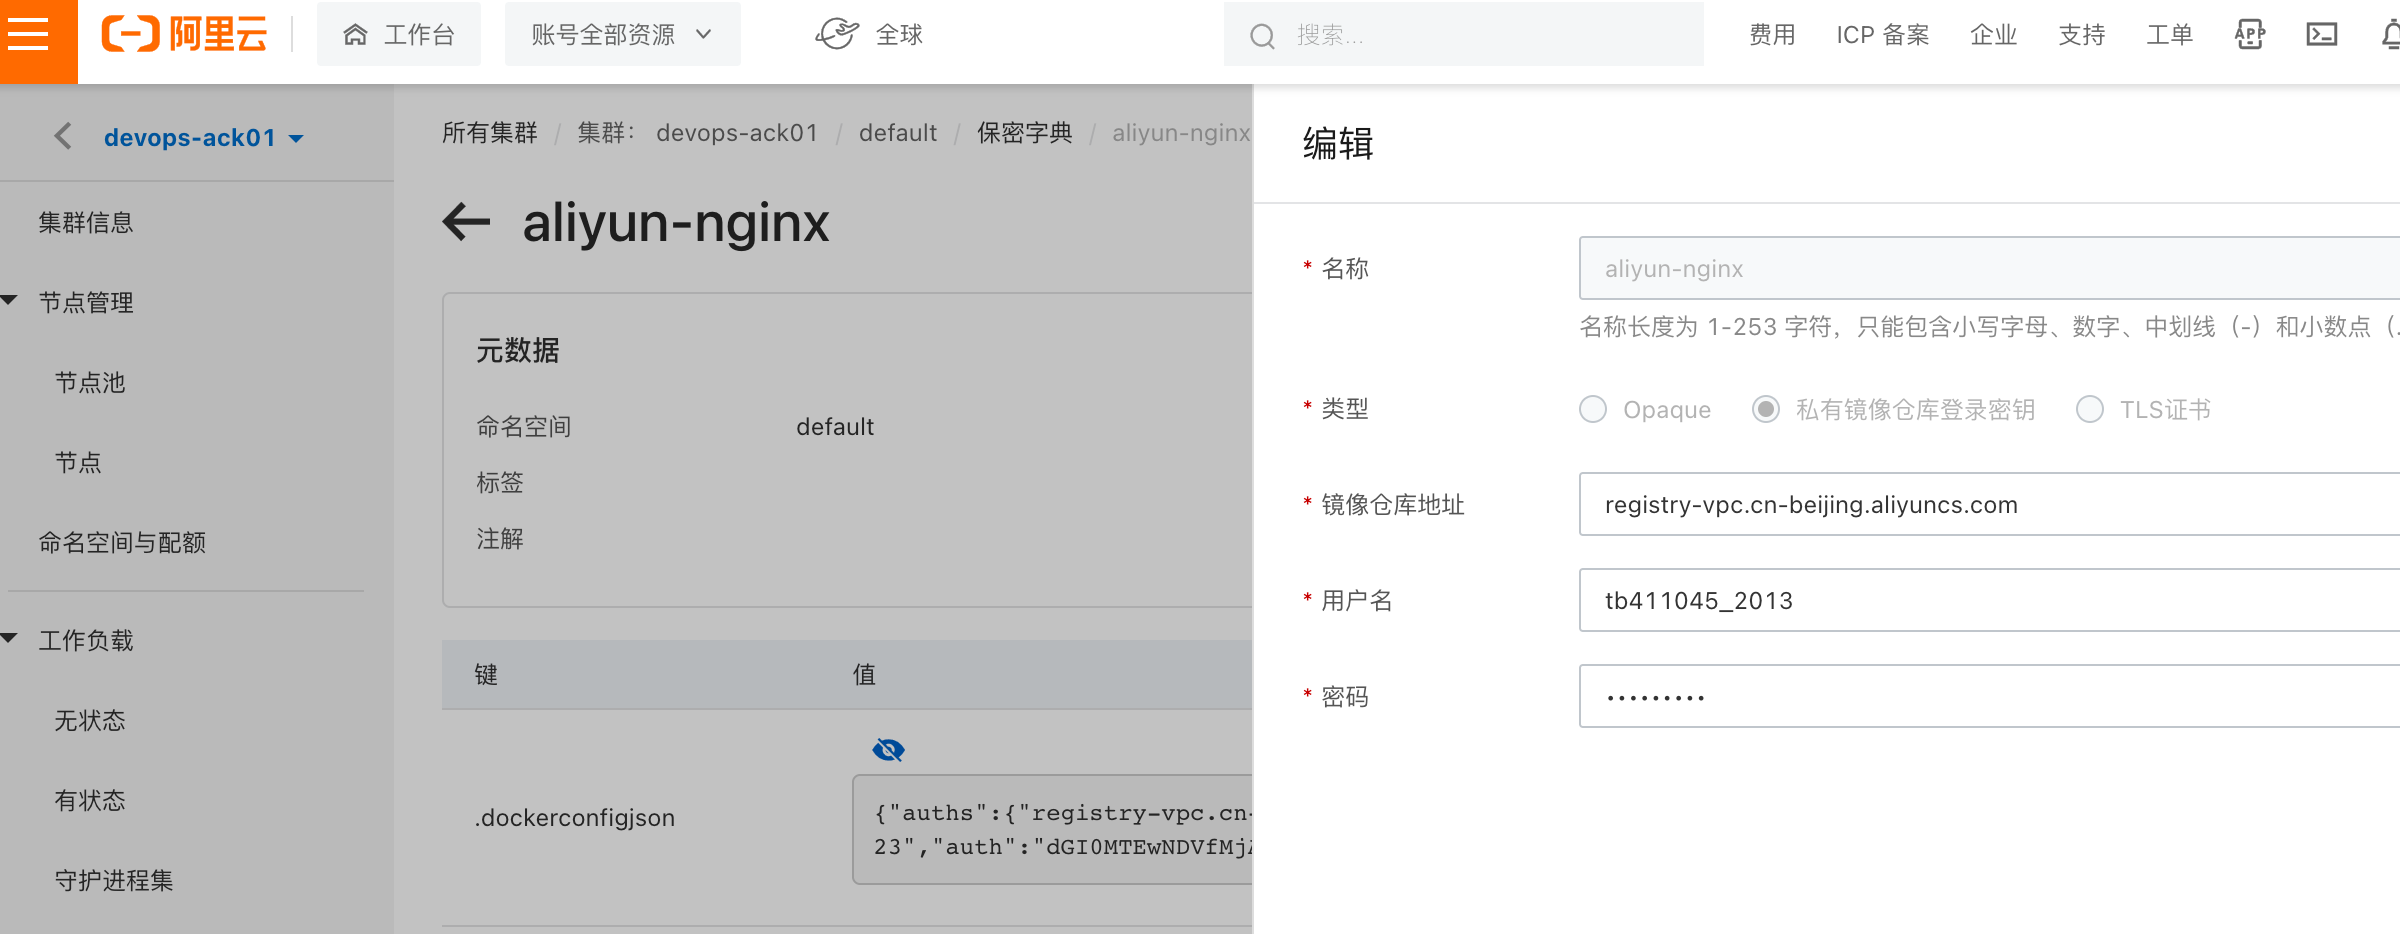2400x934 pixels.
Task: Collapse the 工作负载 sidebar section
Action: pyautogui.click(x=10, y=639)
